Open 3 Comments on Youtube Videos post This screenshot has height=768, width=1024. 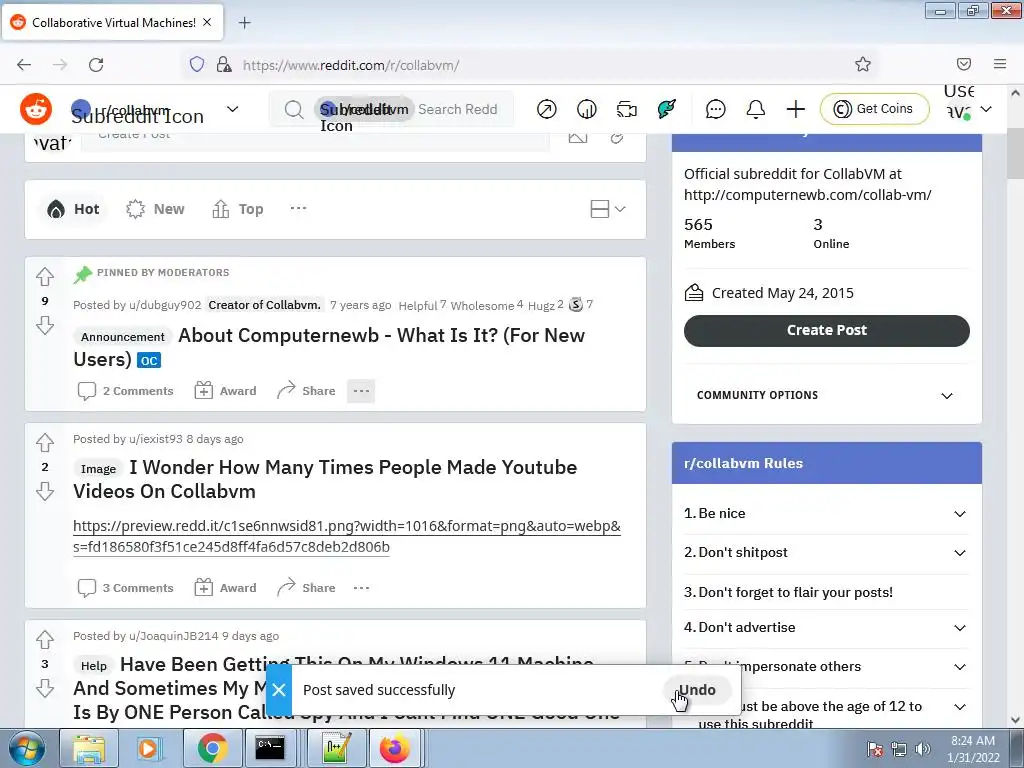point(125,588)
